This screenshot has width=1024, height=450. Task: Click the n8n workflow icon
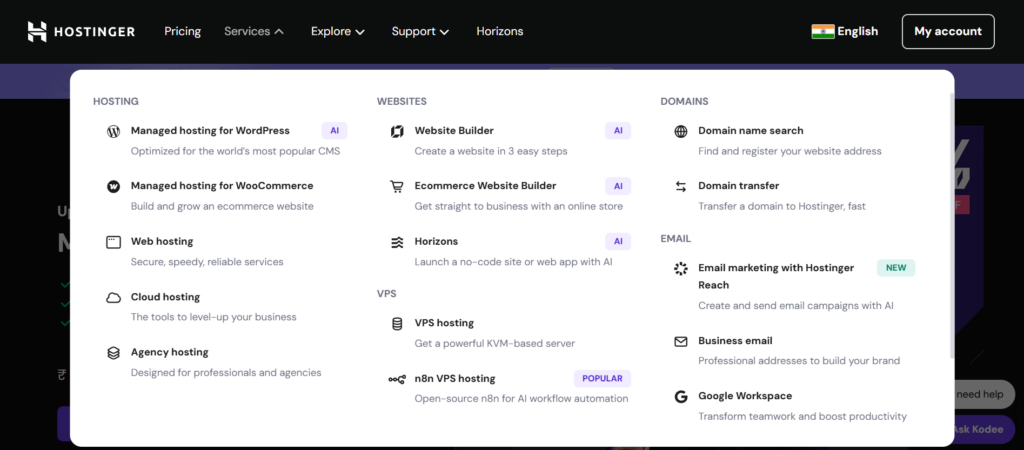point(397,379)
